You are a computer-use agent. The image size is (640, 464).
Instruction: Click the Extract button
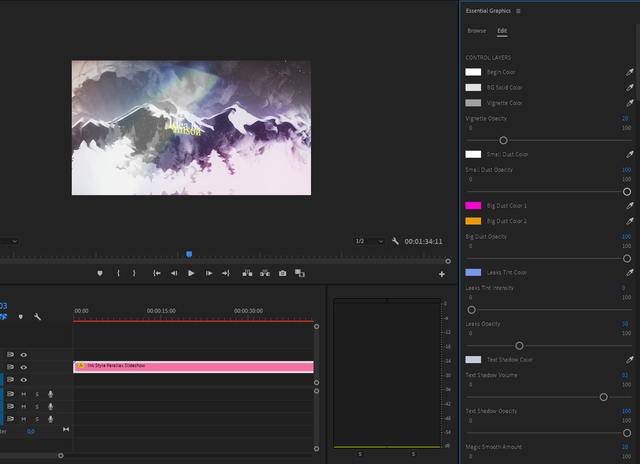[265, 273]
